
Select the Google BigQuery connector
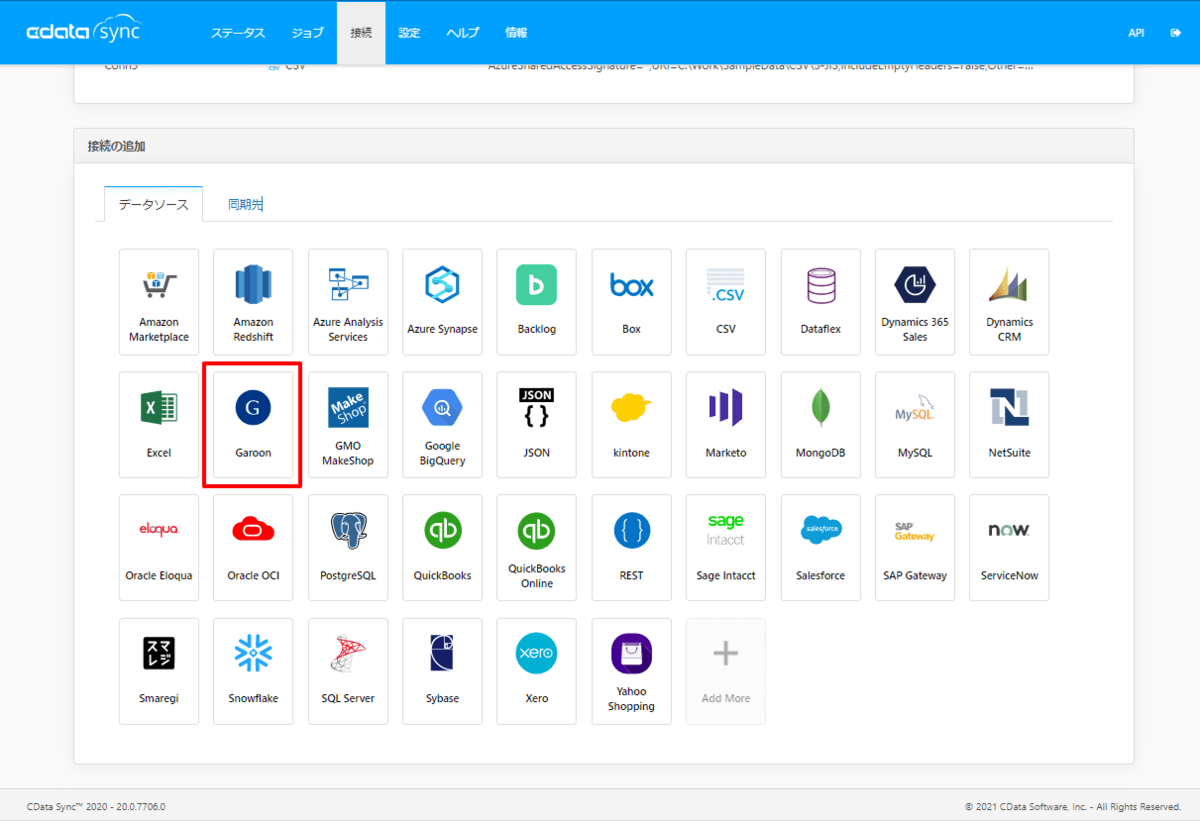tap(442, 425)
